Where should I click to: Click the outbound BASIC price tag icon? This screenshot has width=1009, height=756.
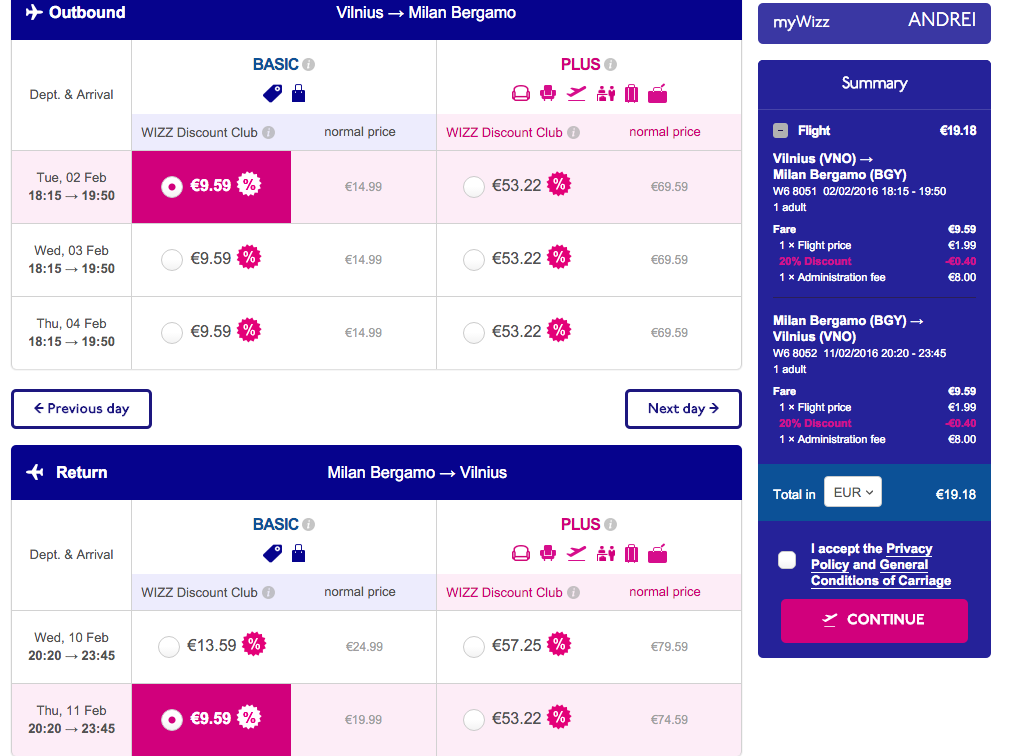click(x=272, y=94)
